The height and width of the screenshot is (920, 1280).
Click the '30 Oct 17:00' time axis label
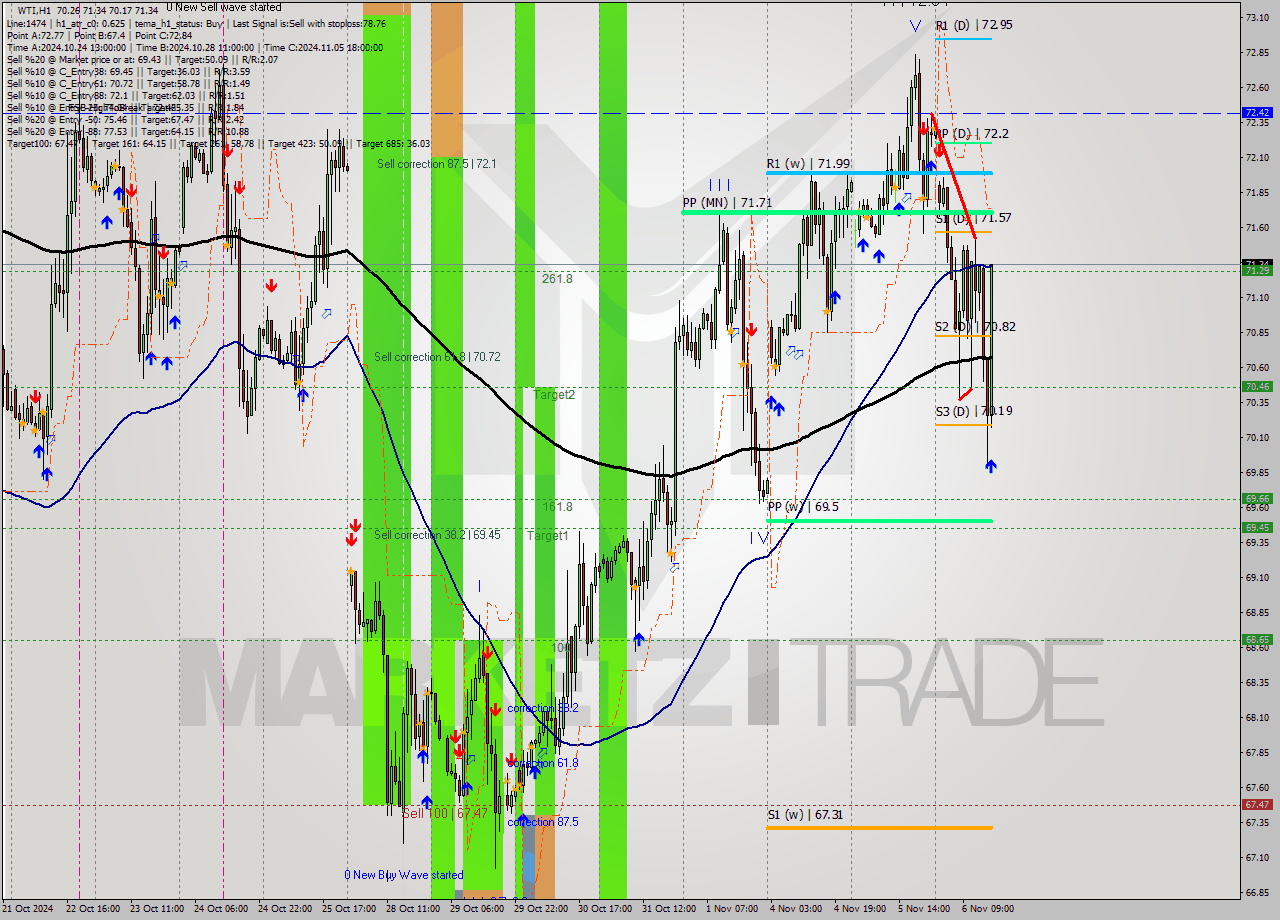pos(604,909)
